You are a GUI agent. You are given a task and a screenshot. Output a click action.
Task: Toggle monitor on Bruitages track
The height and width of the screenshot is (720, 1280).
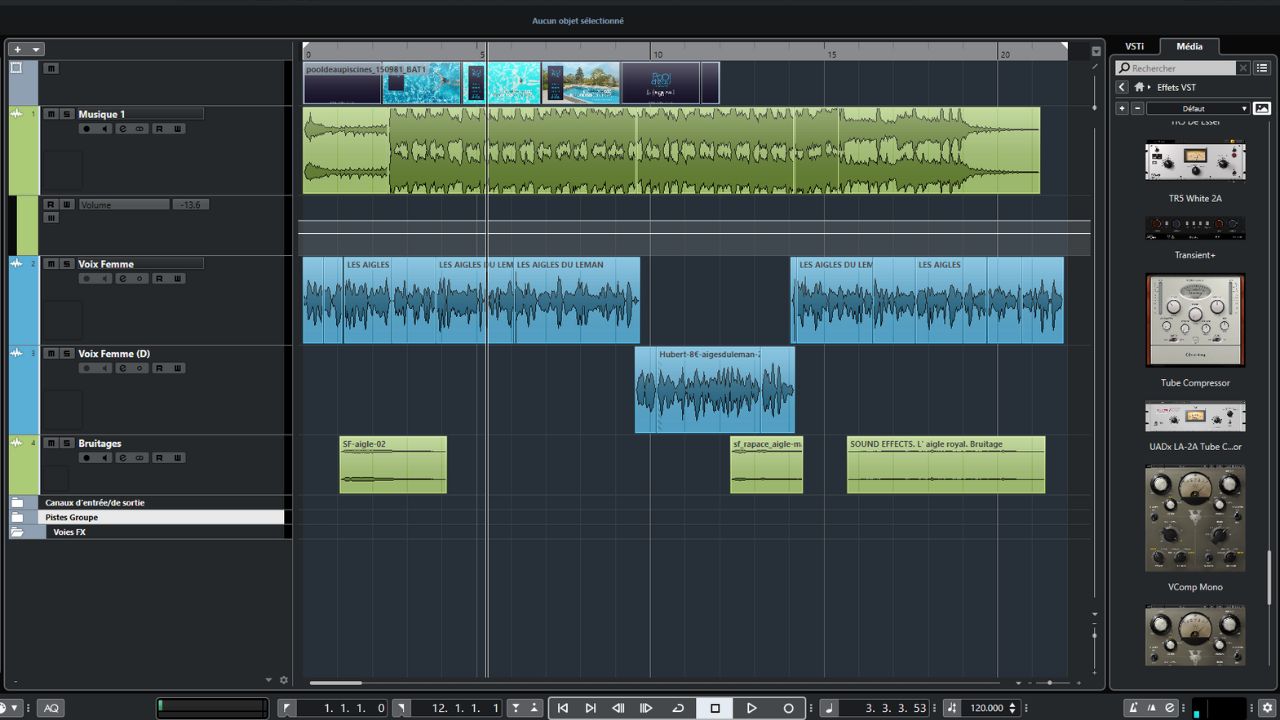tap(104, 458)
